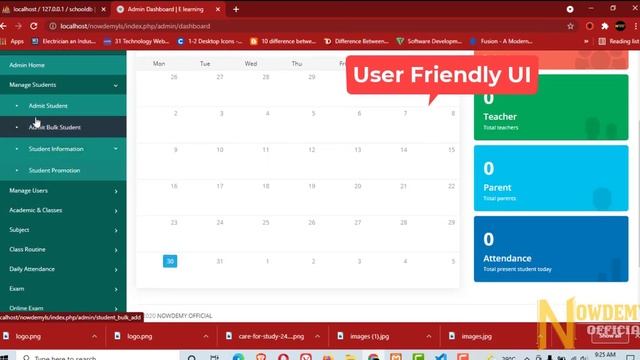The width and height of the screenshot is (640, 360).
Task: Open the Teacher total card
Action: (x=551, y=107)
